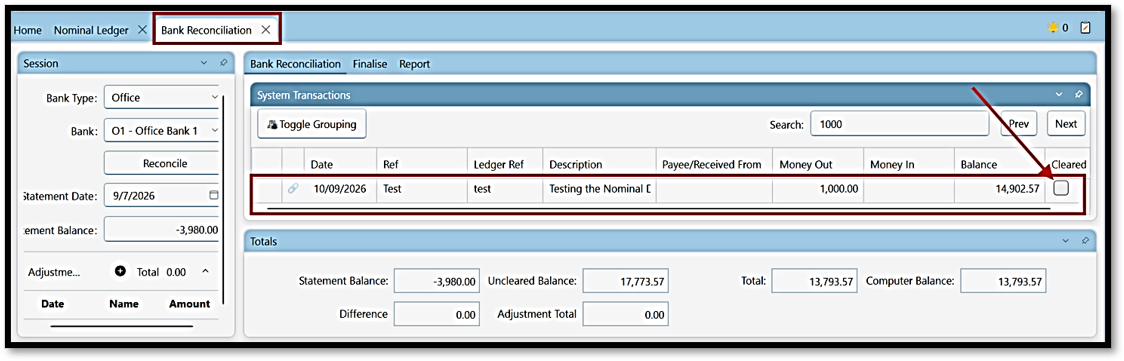Viewport: 1124px width, 361px height.
Task: Close the Nominal Ledger tab
Action: [x=141, y=30]
